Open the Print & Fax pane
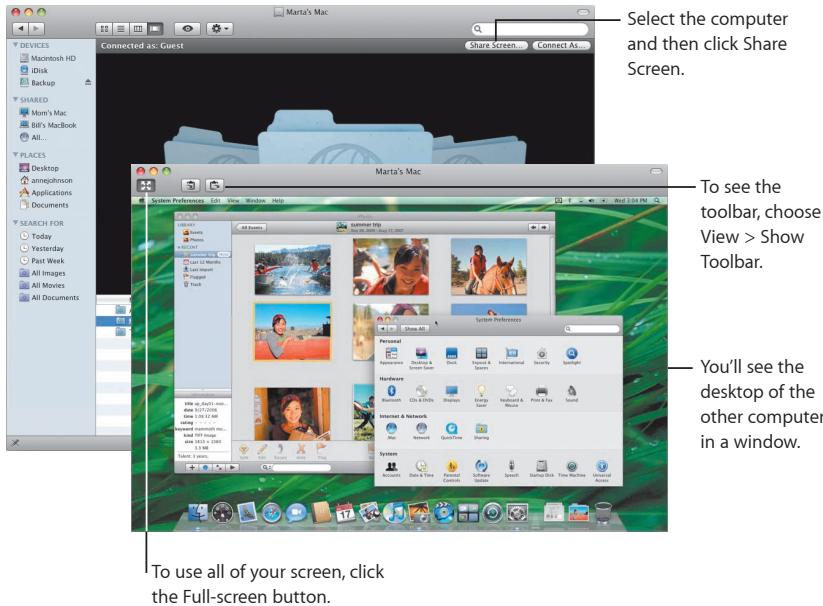Image resolution: width=823 pixels, height=606 pixels. click(542, 394)
